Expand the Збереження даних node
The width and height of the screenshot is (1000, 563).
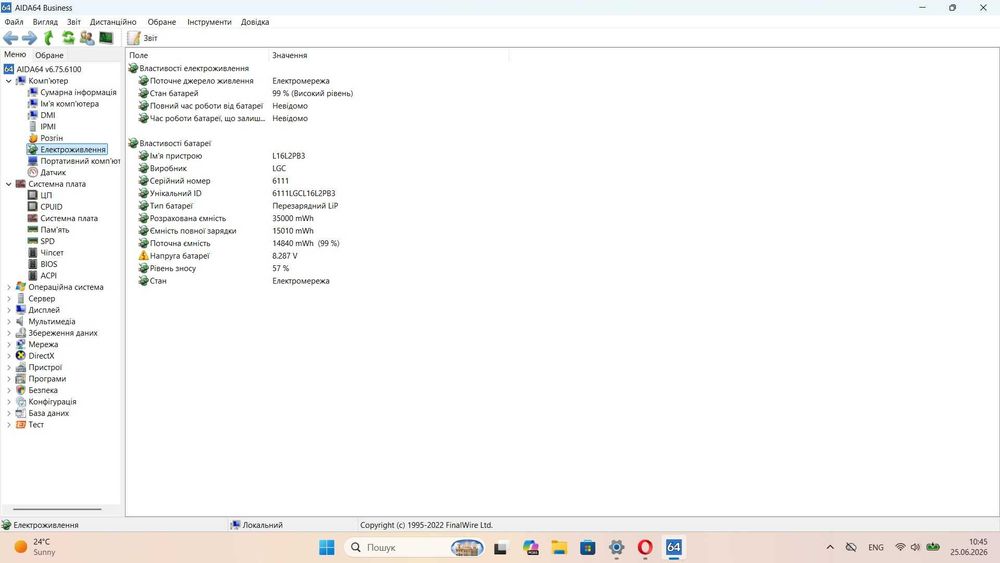click(x=8, y=333)
